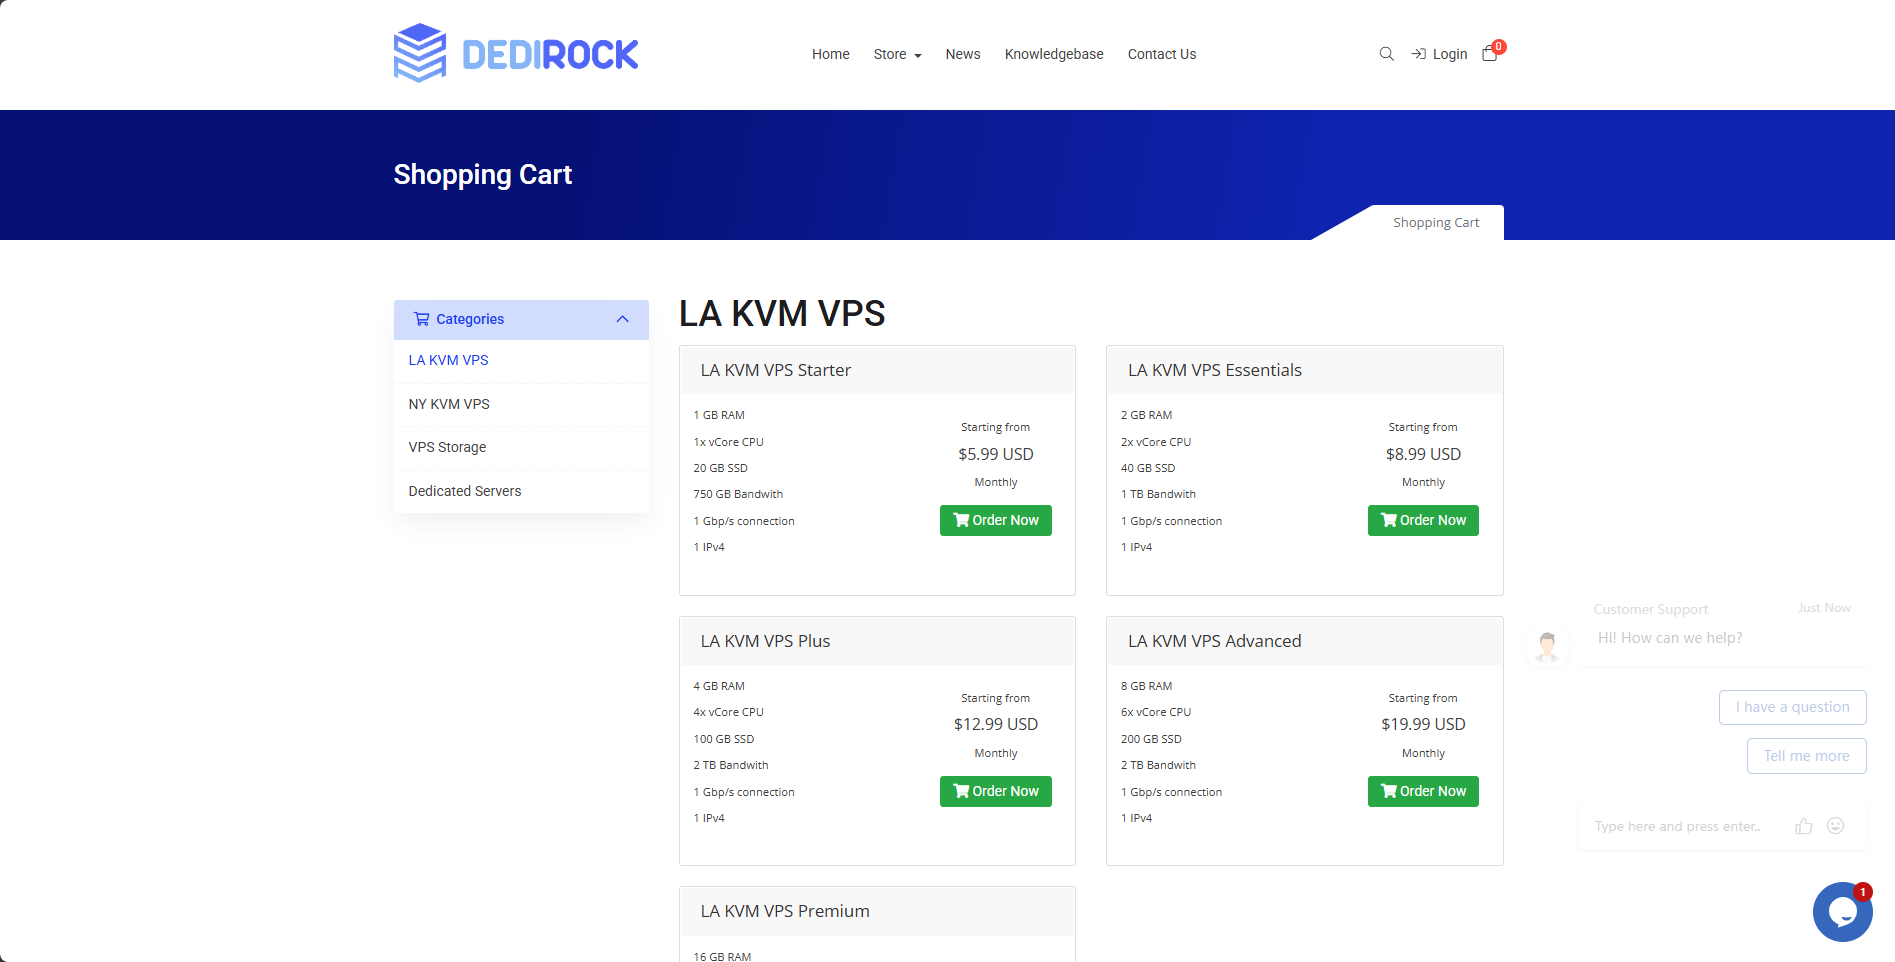Open the Knowledgebase page
Image resolution: width=1895 pixels, height=962 pixels.
point(1054,54)
